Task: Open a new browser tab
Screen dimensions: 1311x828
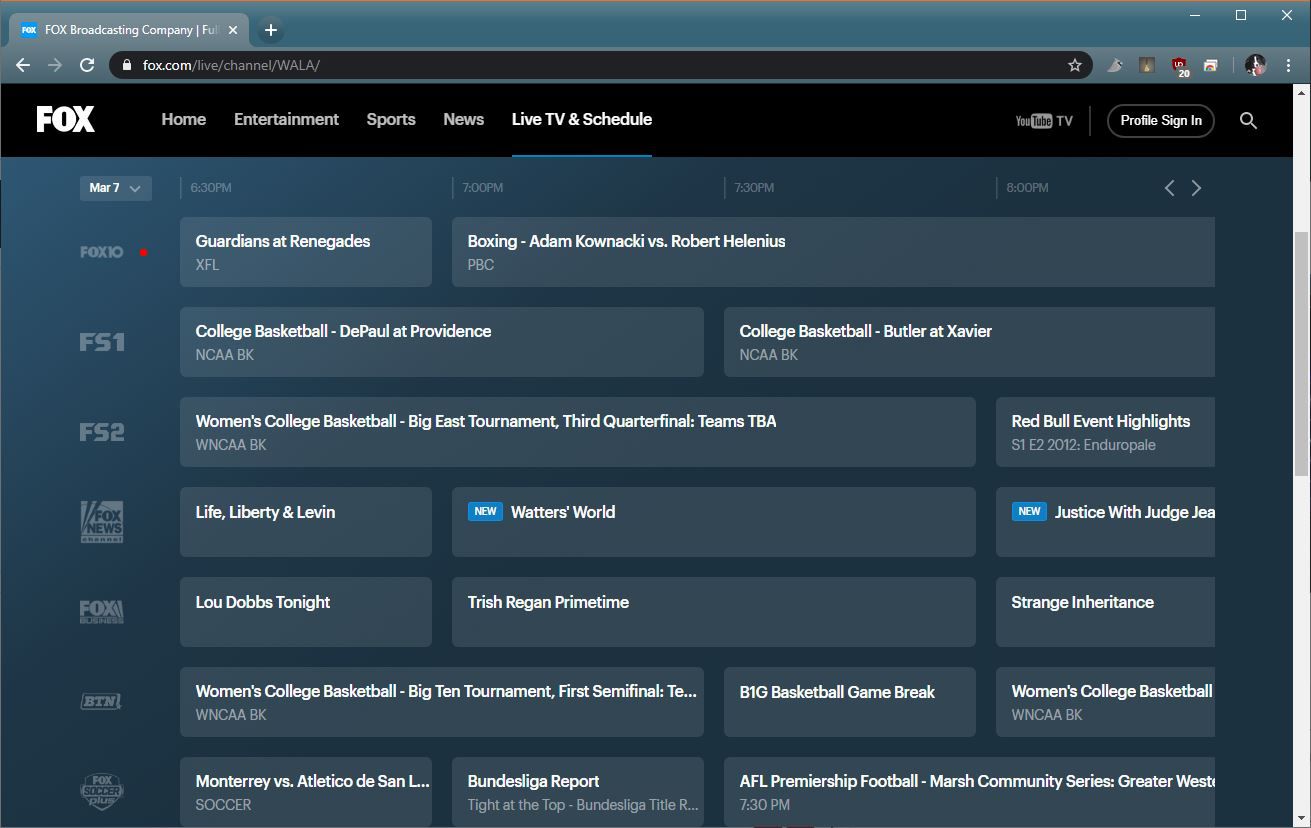Action: click(270, 30)
